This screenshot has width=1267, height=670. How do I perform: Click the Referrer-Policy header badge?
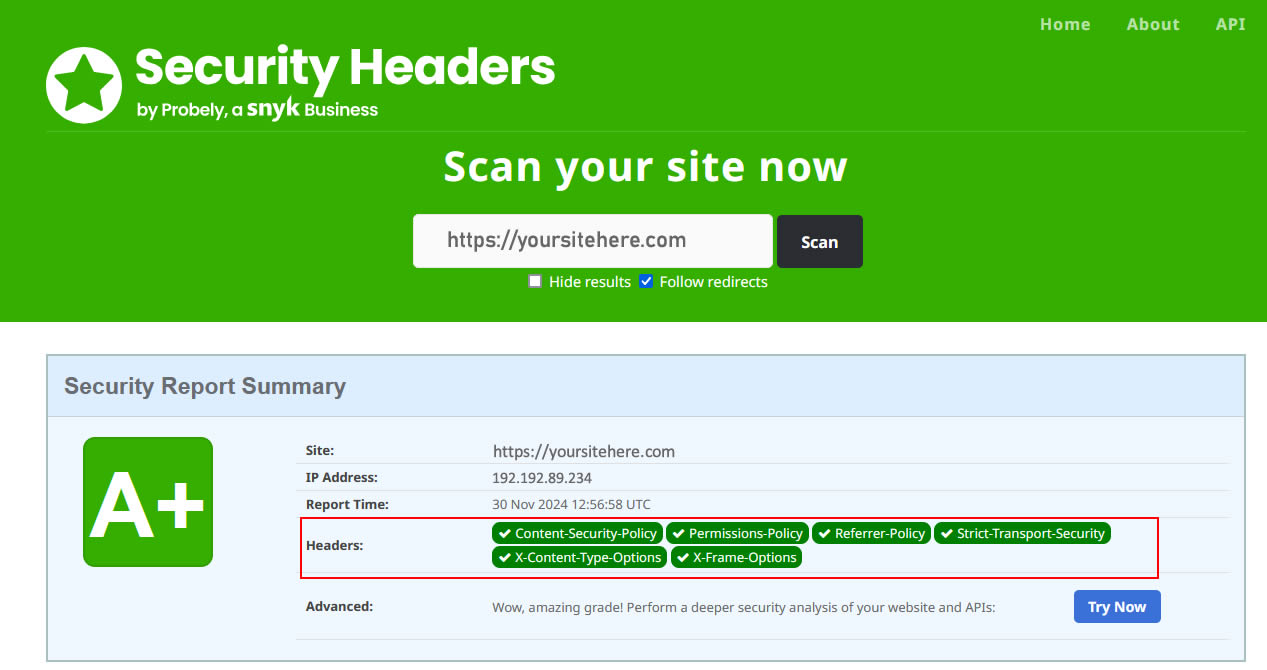tap(871, 533)
